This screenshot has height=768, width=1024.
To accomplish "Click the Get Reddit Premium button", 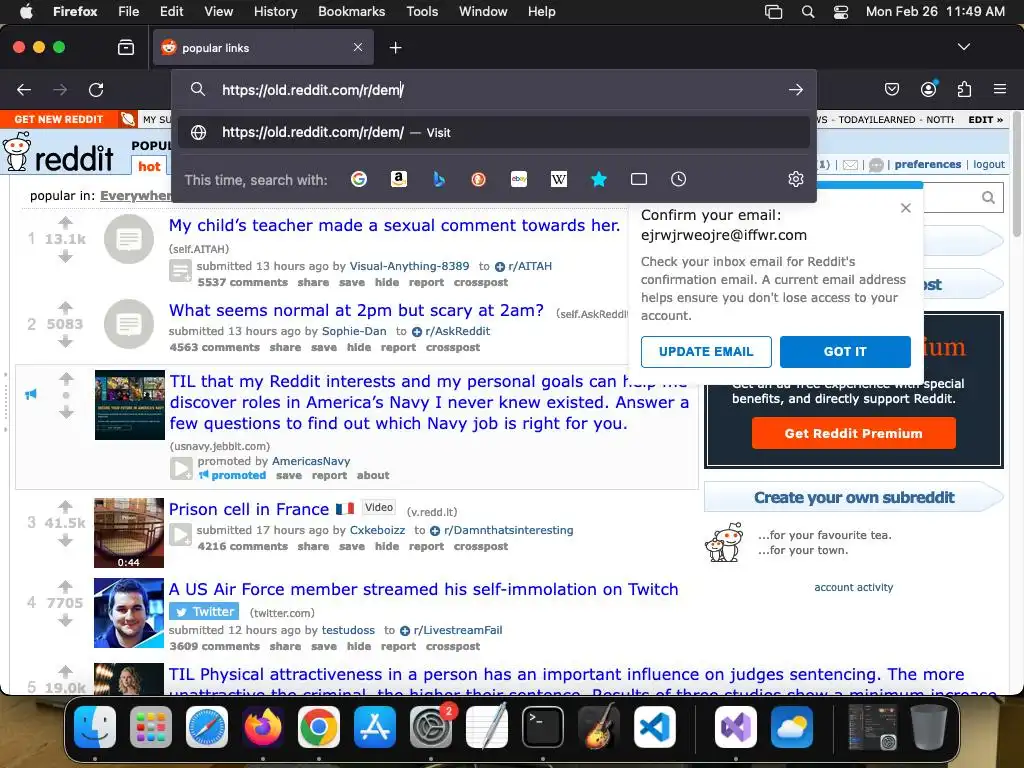I will pos(854,434).
